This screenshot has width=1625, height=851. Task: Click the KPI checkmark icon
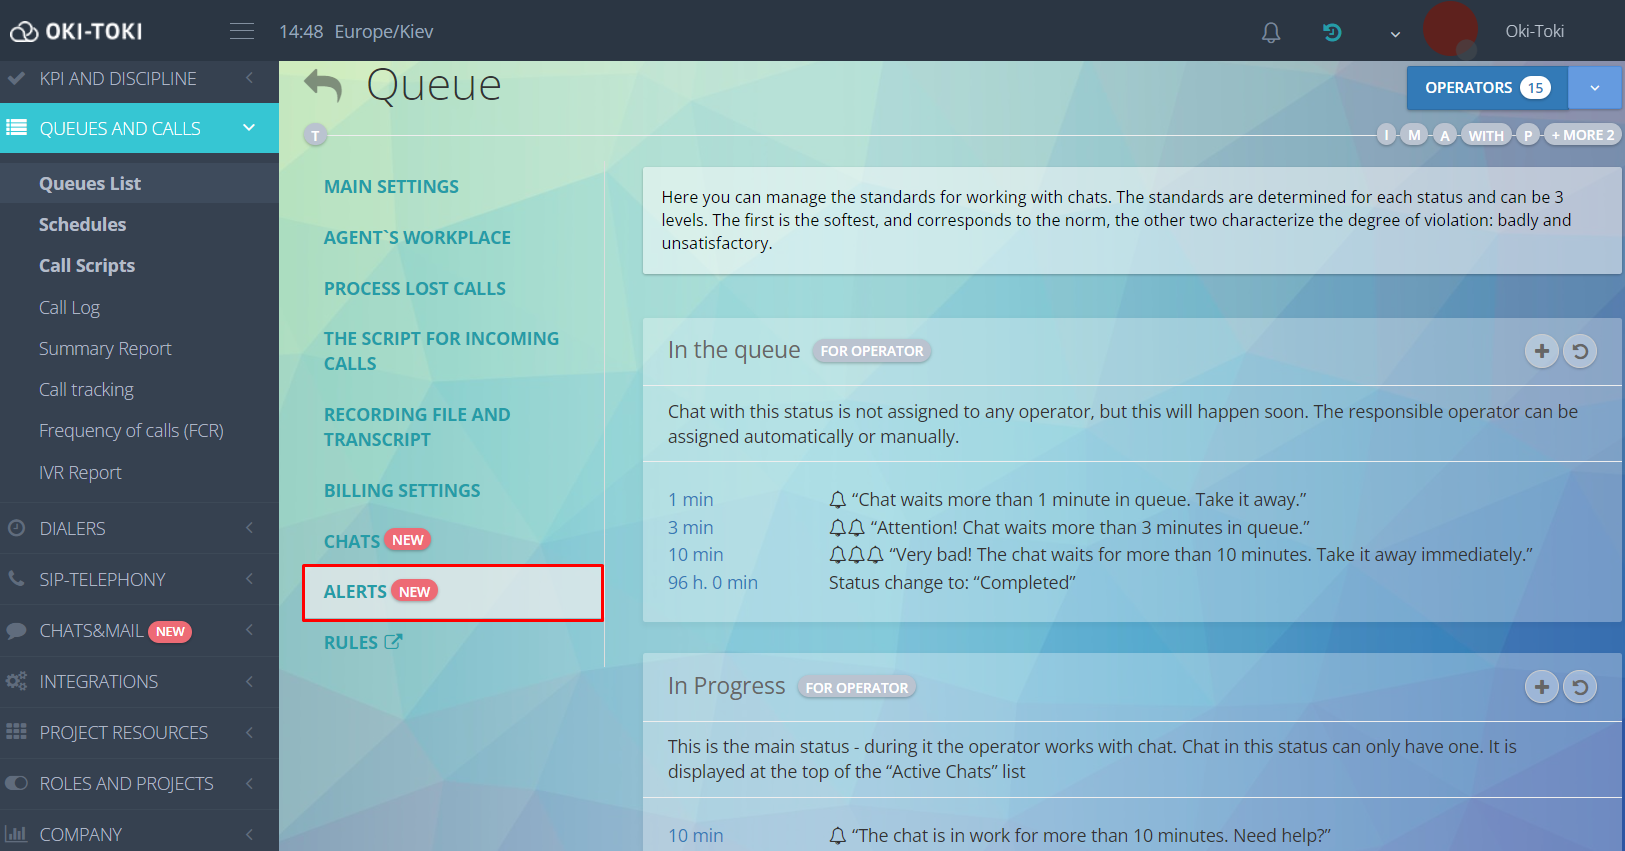pyautogui.click(x=16, y=77)
